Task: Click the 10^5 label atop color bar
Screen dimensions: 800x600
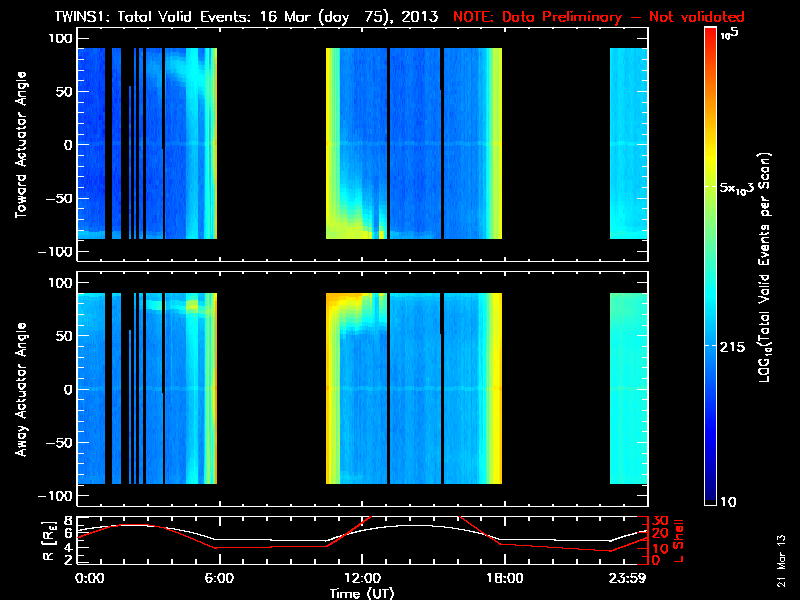Action: click(729, 34)
